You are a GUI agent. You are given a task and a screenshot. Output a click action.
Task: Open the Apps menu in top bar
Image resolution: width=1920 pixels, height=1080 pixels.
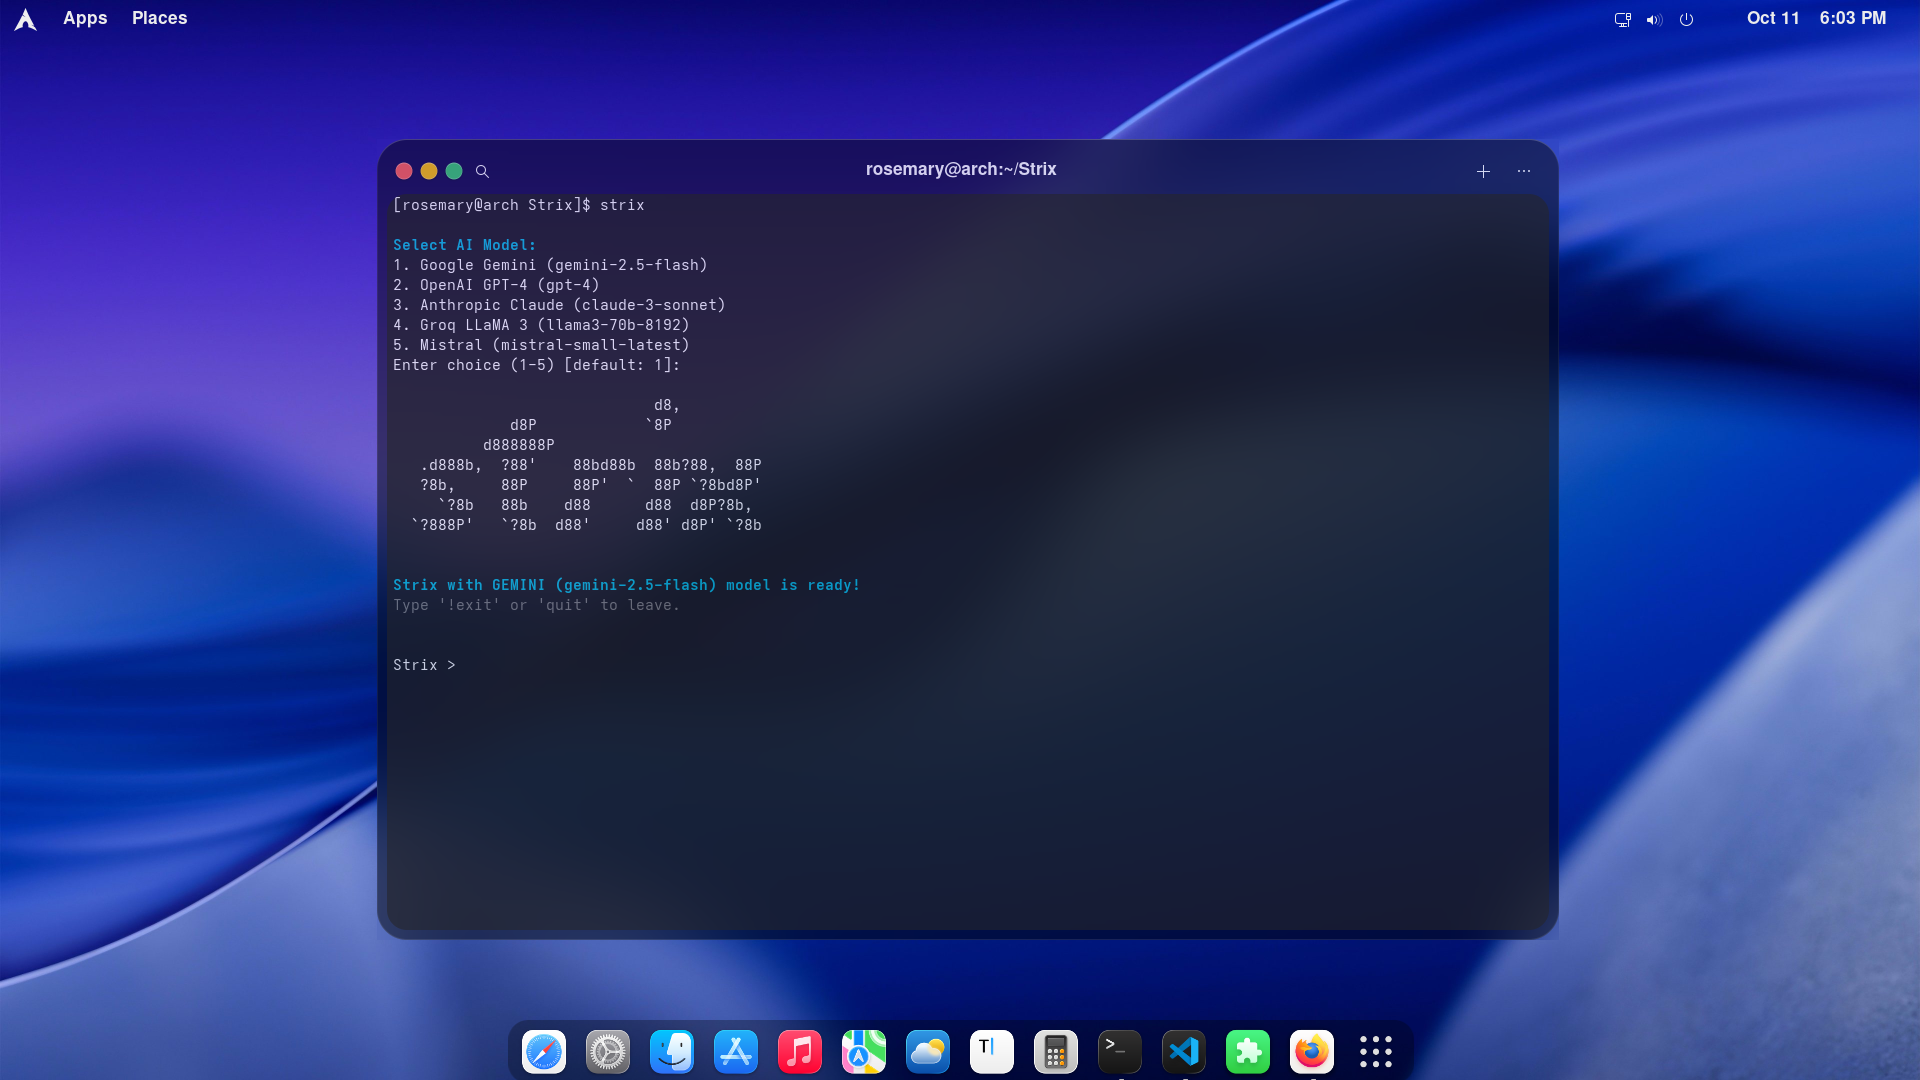click(x=85, y=18)
